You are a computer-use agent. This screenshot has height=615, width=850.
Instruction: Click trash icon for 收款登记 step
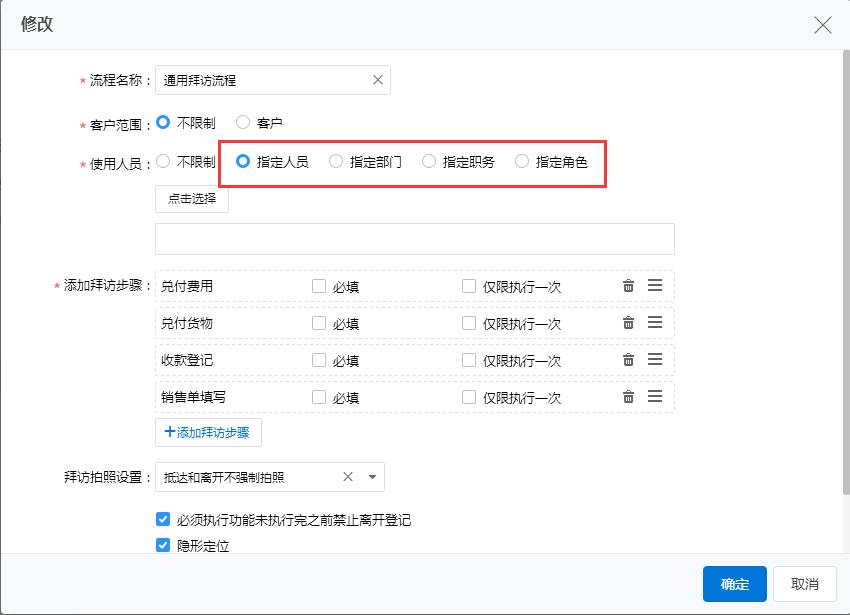(628, 360)
